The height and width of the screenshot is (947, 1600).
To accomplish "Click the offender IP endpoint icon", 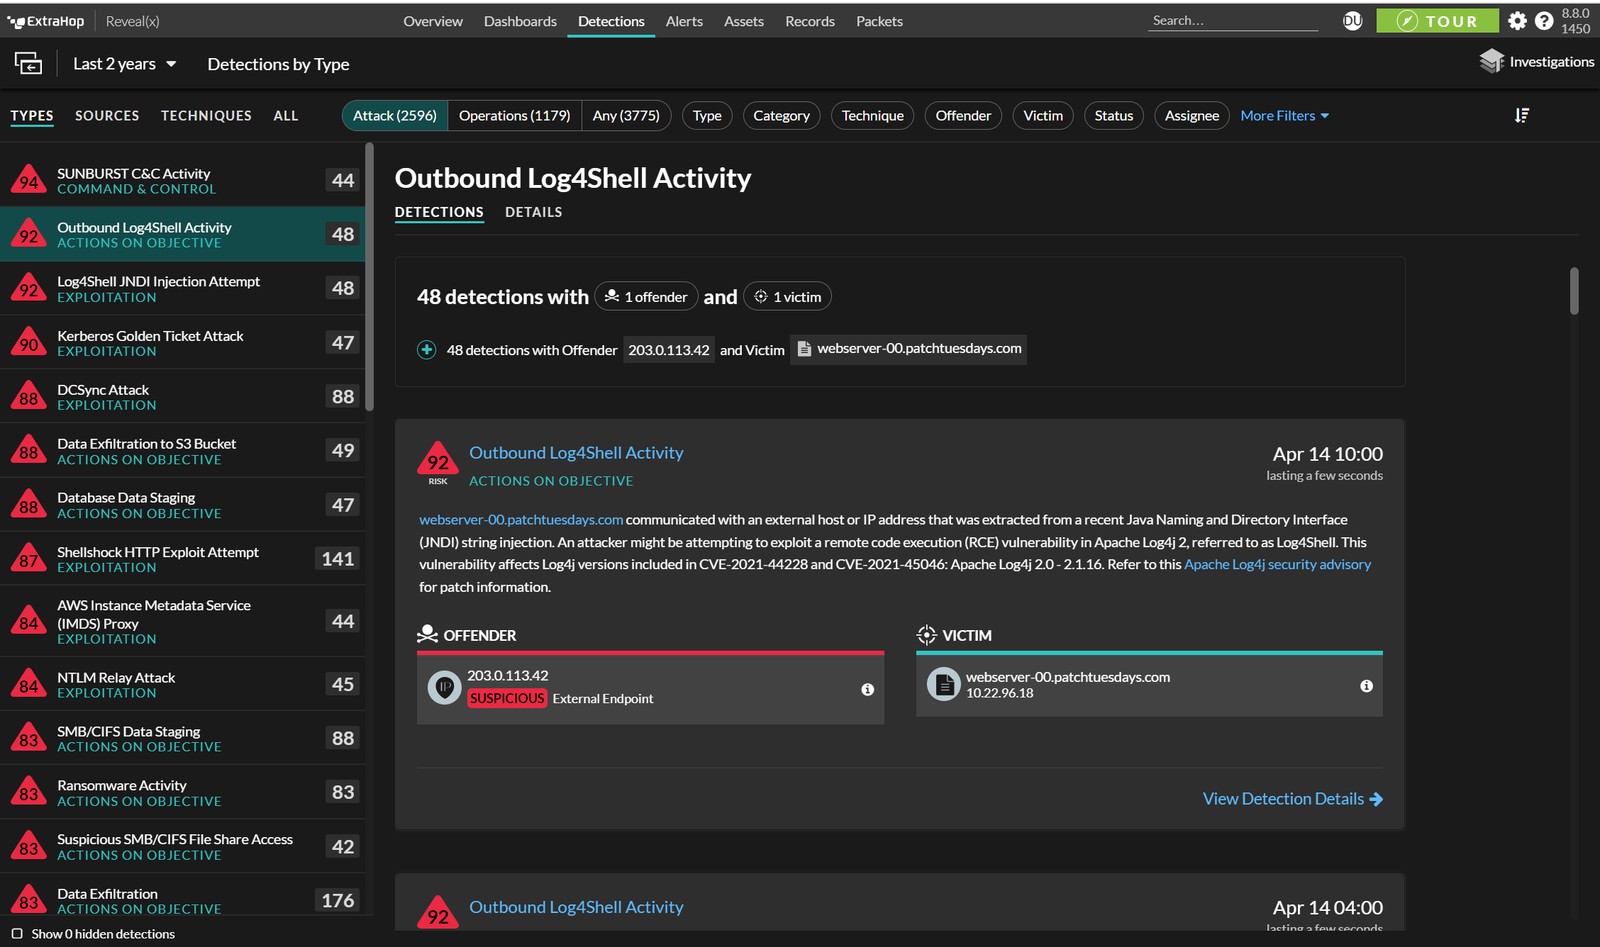I will point(444,687).
